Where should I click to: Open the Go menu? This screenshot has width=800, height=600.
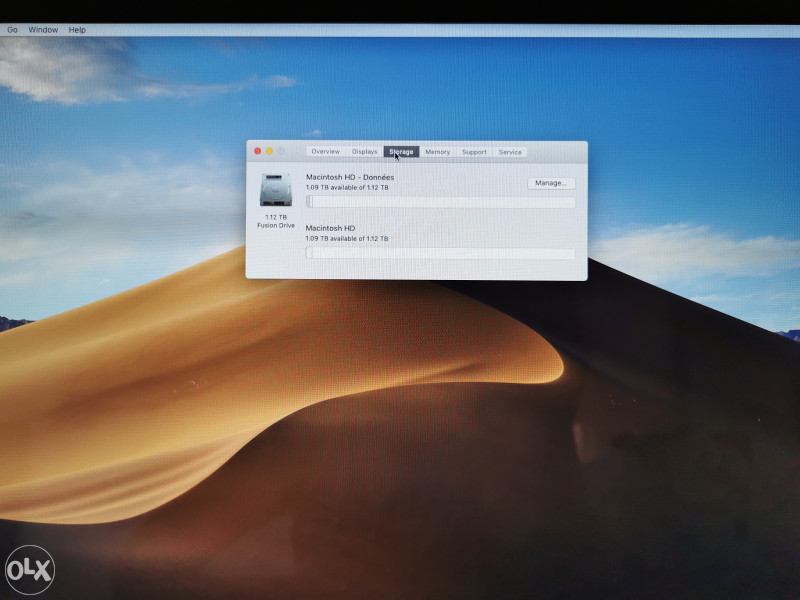(x=12, y=30)
